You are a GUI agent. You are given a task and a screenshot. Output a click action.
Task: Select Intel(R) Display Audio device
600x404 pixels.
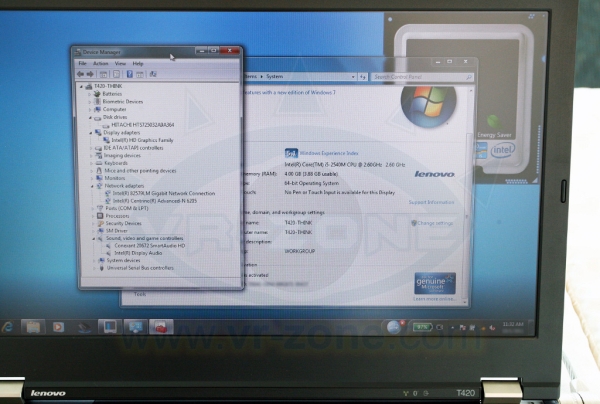[x=138, y=253]
